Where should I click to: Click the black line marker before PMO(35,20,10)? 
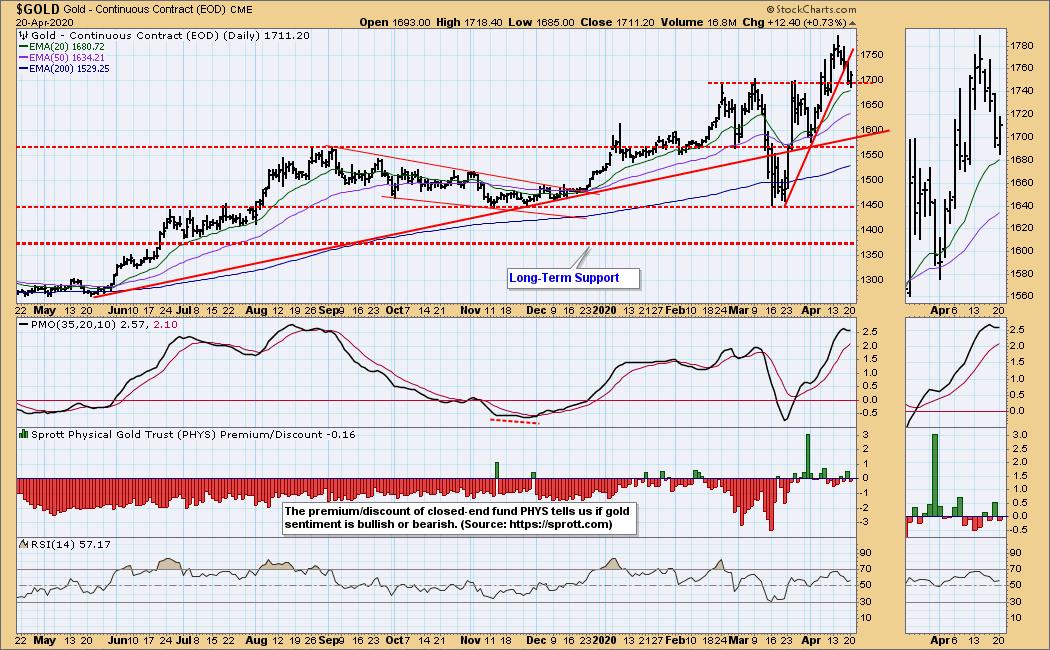[24, 324]
